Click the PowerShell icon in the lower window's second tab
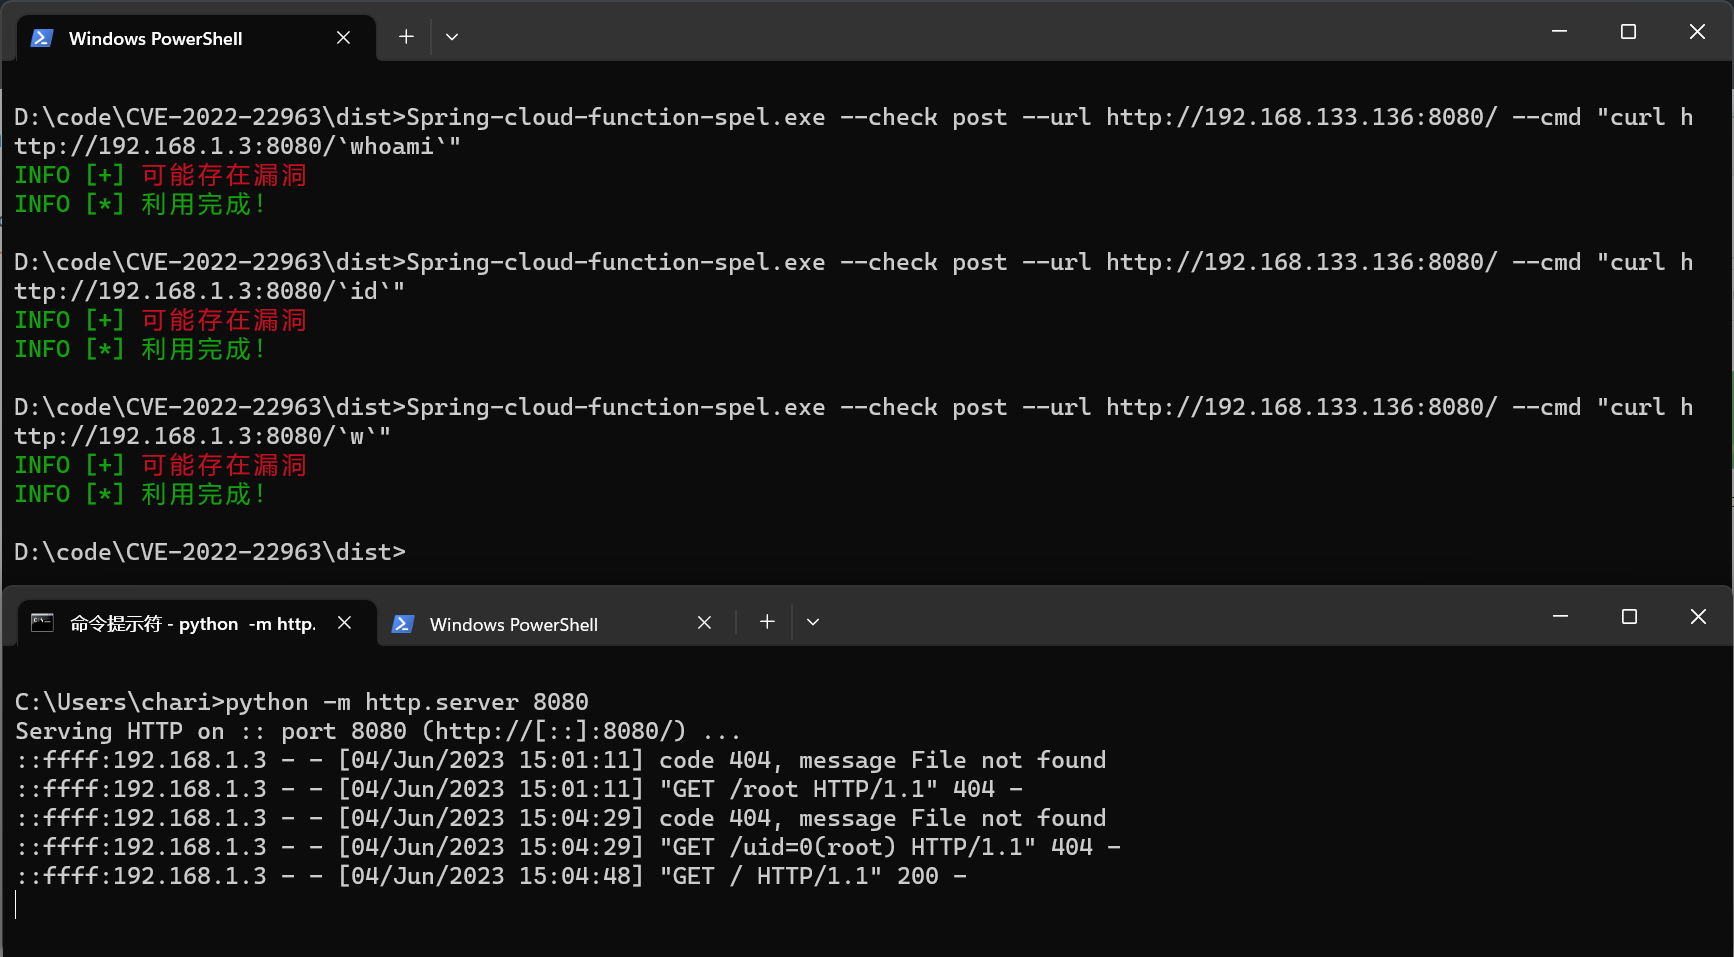1734x957 pixels. point(402,624)
